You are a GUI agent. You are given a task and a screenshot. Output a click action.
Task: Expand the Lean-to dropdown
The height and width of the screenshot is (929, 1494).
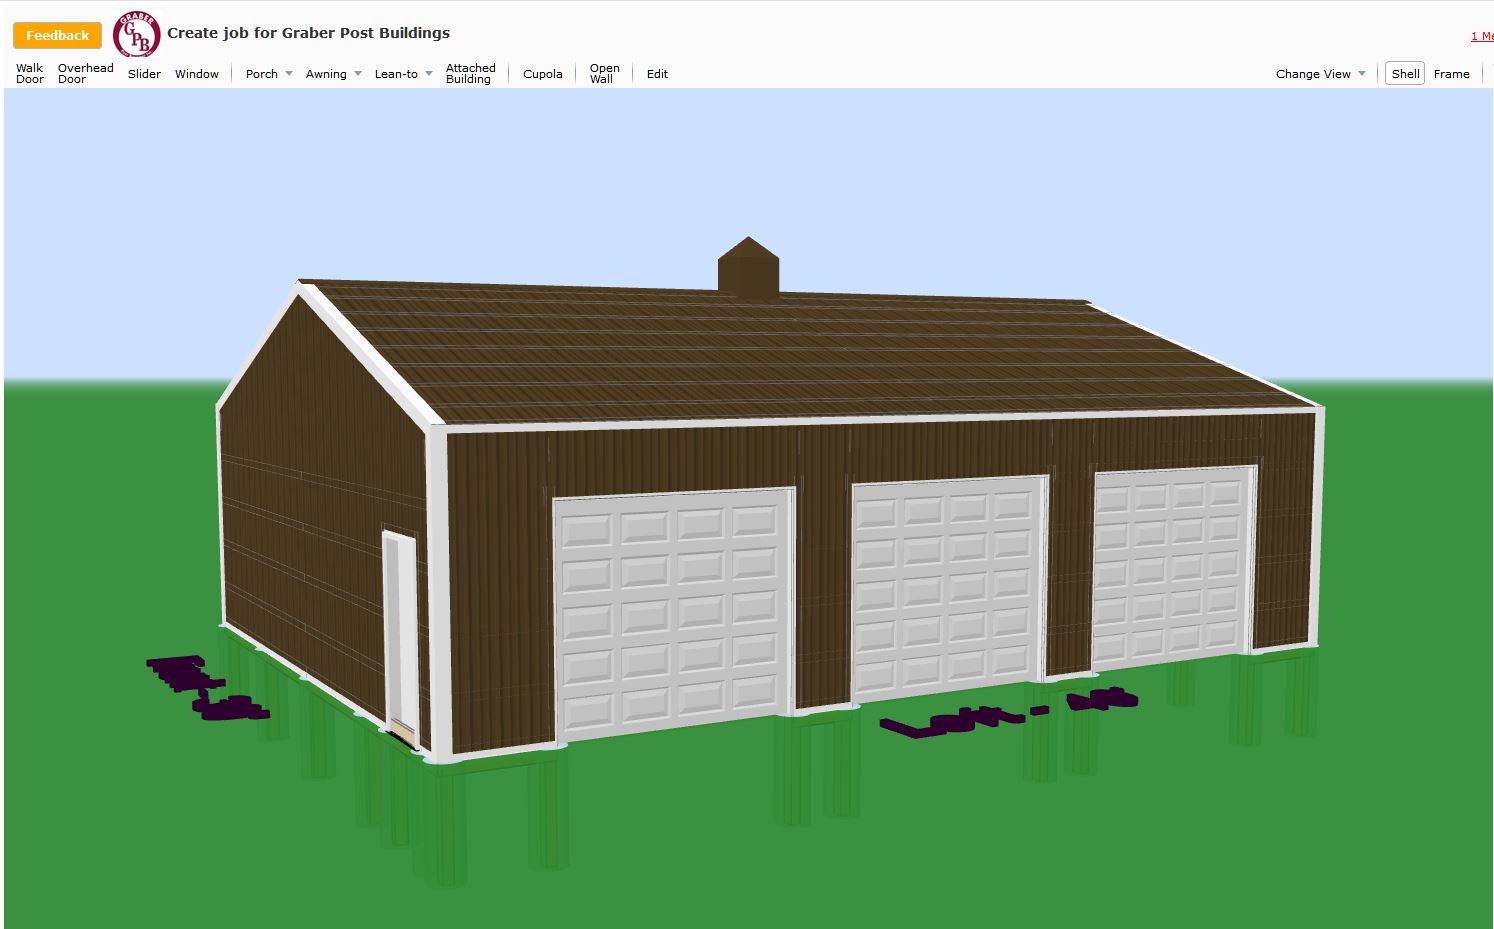coord(403,74)
